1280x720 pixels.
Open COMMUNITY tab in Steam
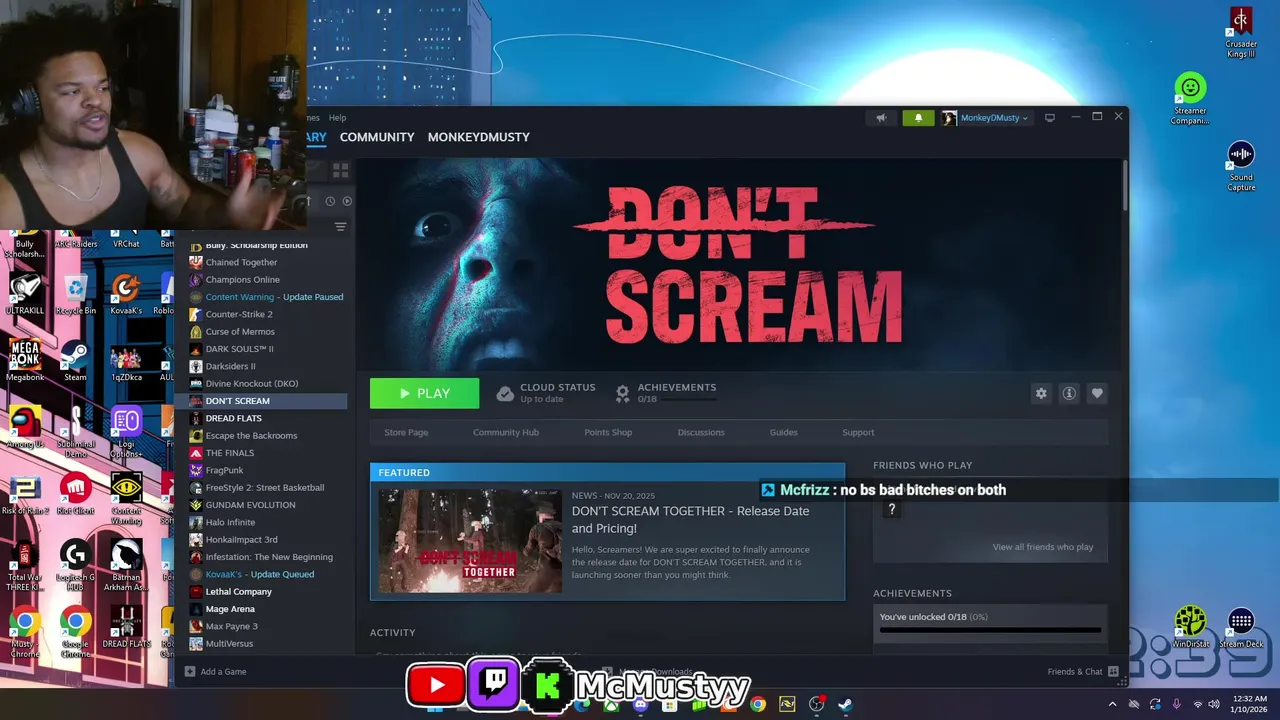[x=377, y=137]
